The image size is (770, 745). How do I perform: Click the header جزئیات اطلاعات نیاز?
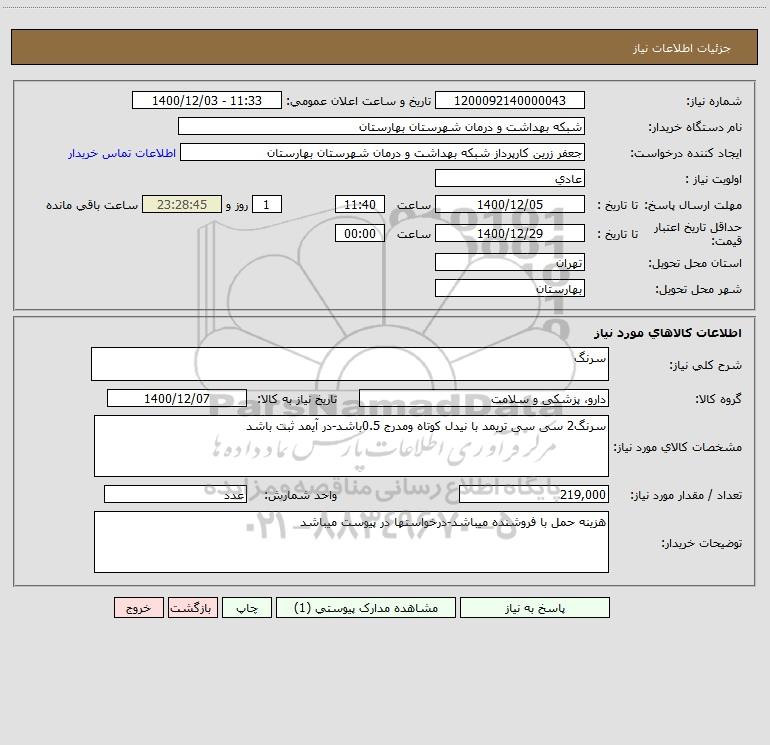(x=682, y=48)
